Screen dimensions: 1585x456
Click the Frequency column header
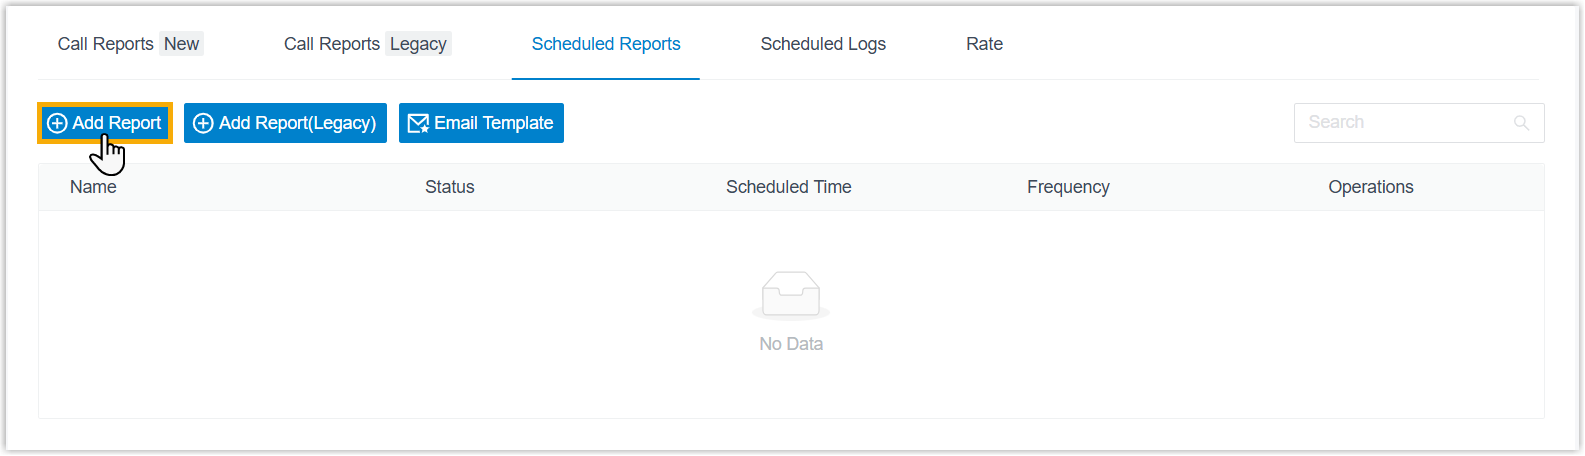tap(1068, 187)
